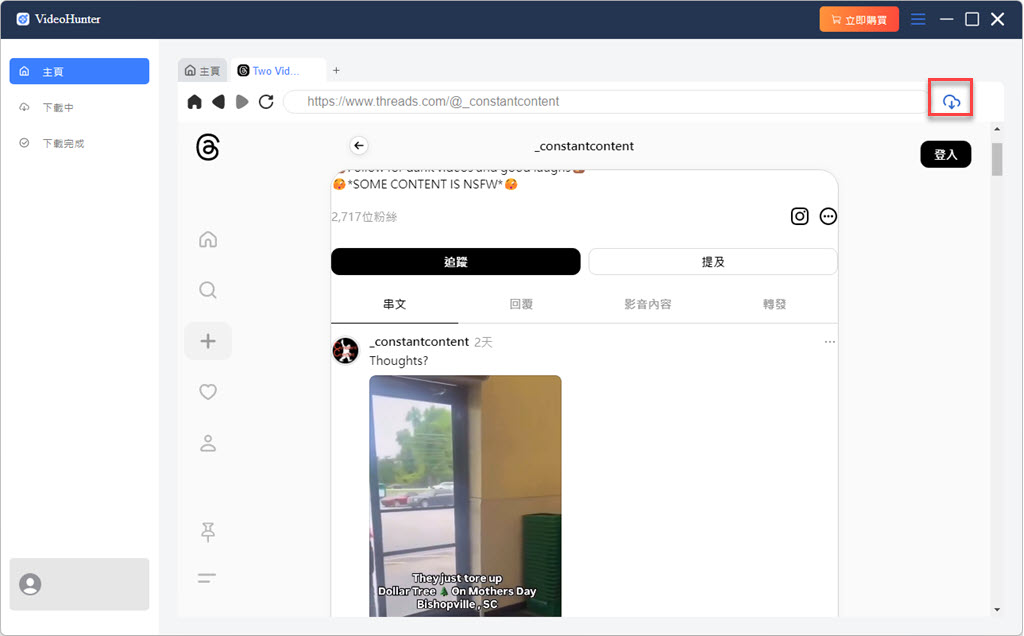Navigate forward with the right arrow icon
1024x636 pixels.
[242, 102]
